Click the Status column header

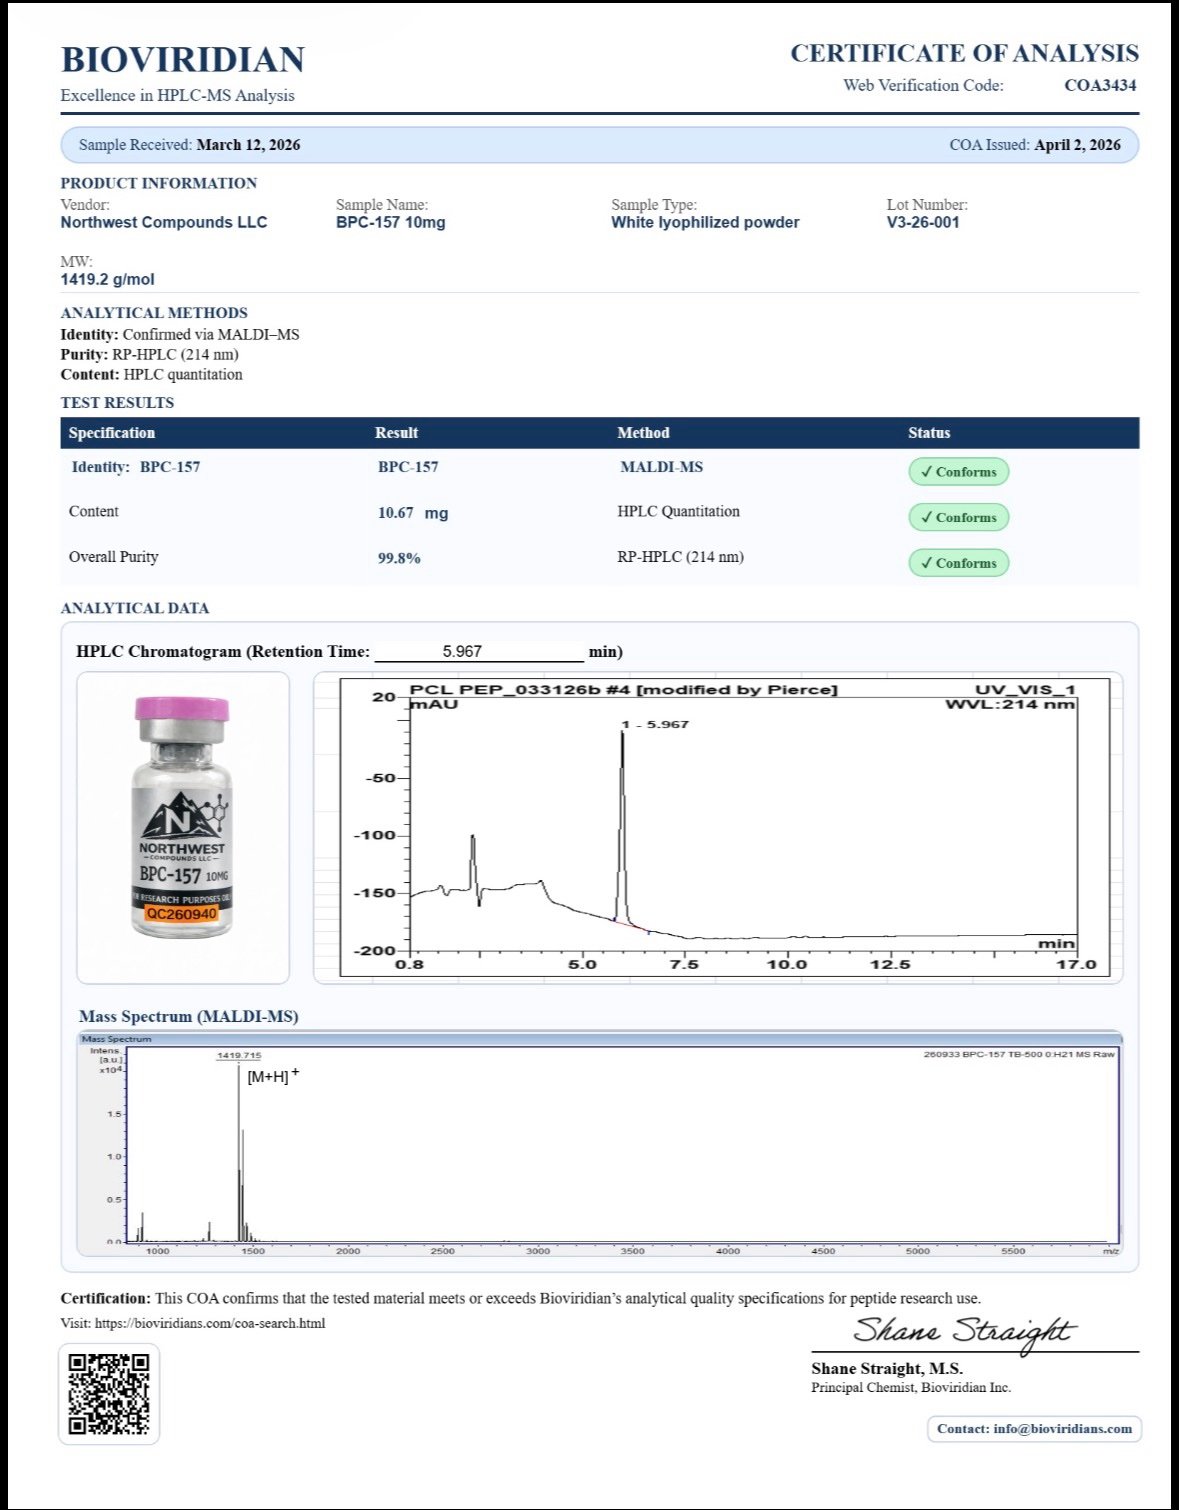tap(929, 433)
